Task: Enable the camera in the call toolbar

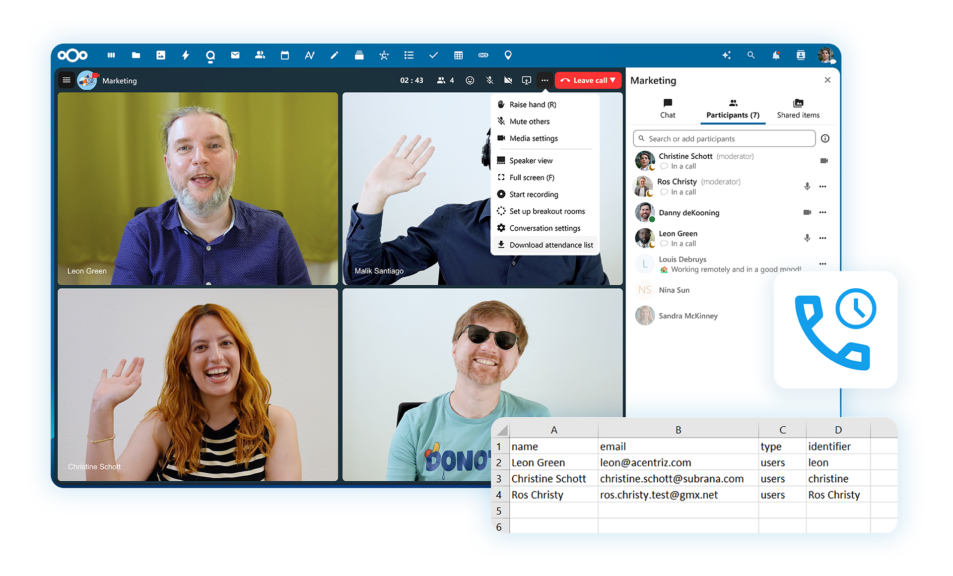Action: [507, 80]
